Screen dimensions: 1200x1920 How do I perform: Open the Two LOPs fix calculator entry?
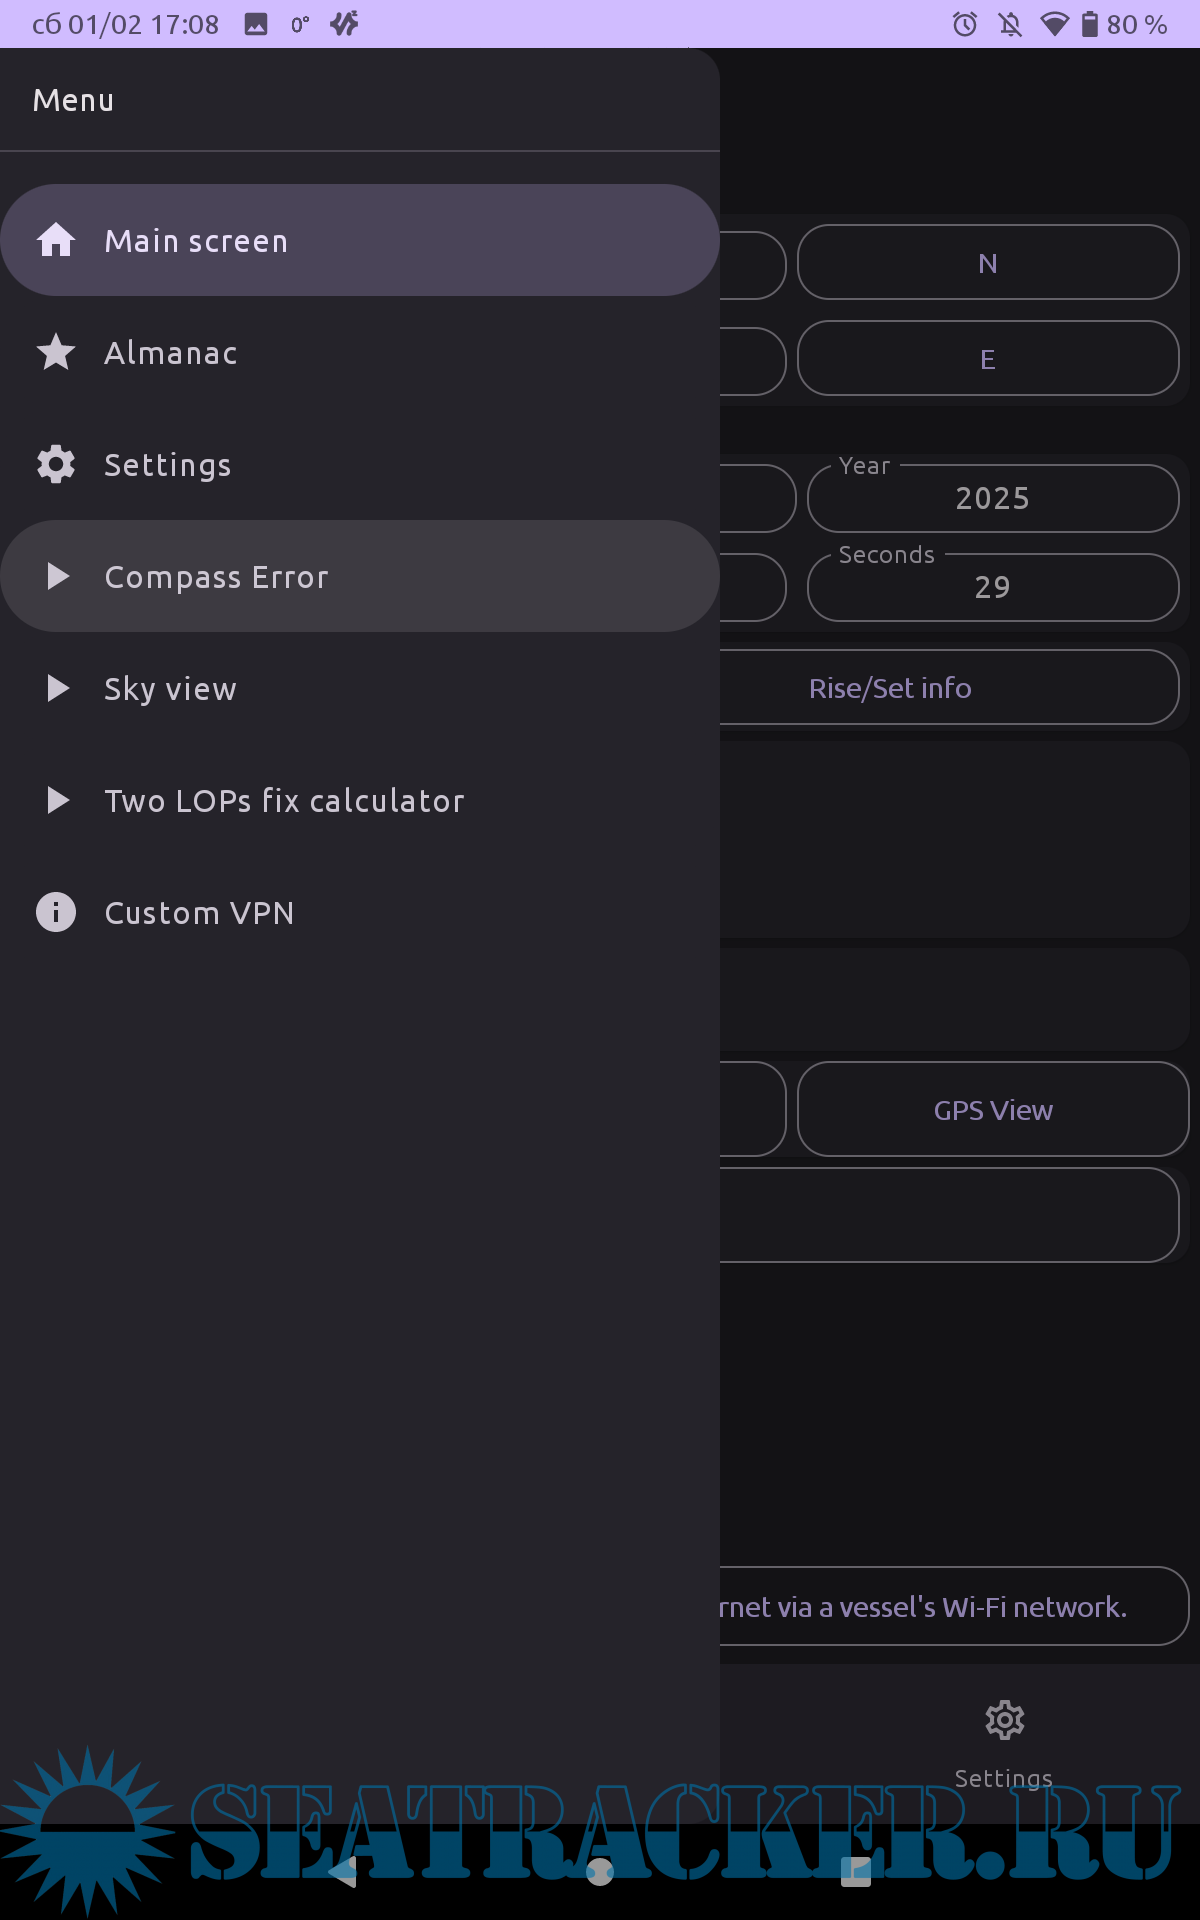pyautogui.click(x=285, y=801)
